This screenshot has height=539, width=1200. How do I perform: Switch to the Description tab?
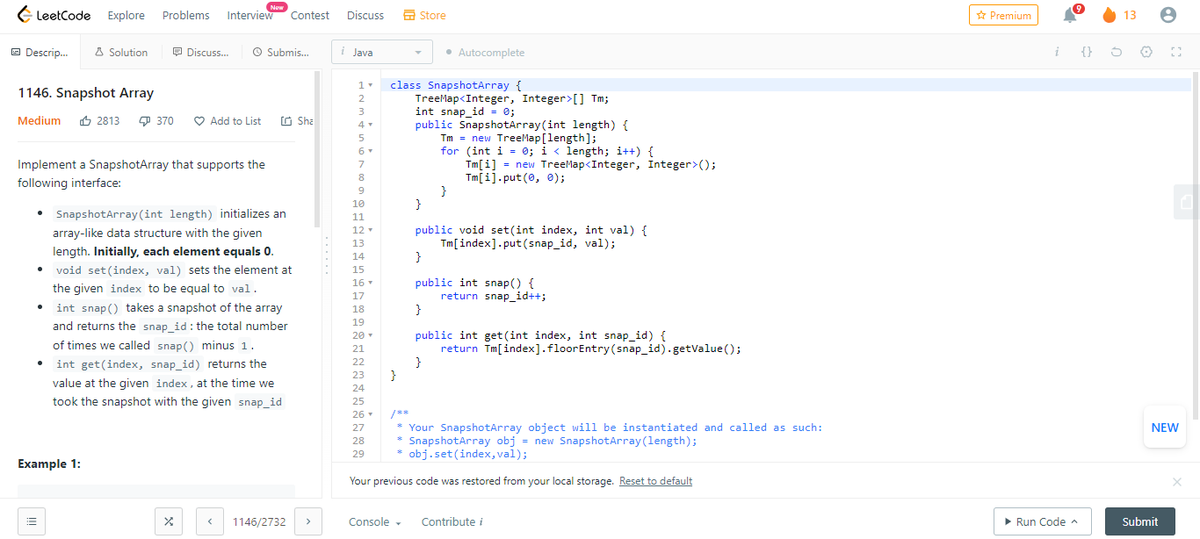point(40,52)
